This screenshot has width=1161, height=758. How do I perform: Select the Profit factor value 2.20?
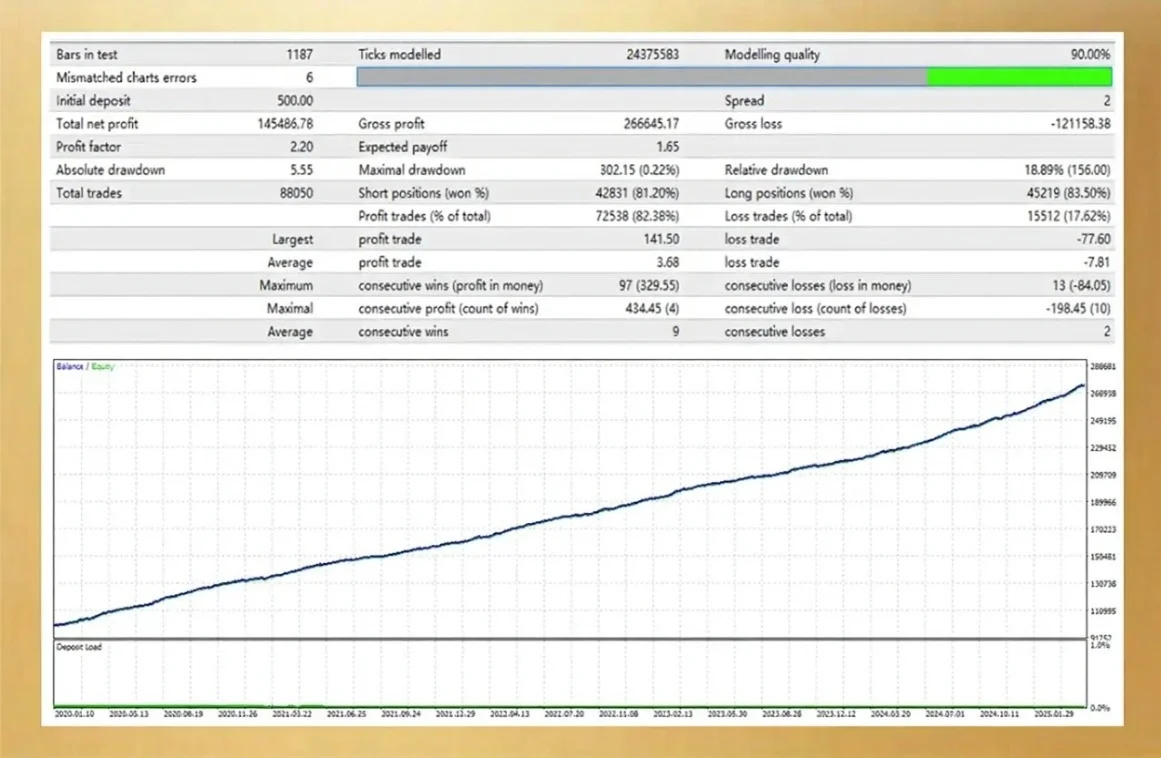(x=299, y=147)
